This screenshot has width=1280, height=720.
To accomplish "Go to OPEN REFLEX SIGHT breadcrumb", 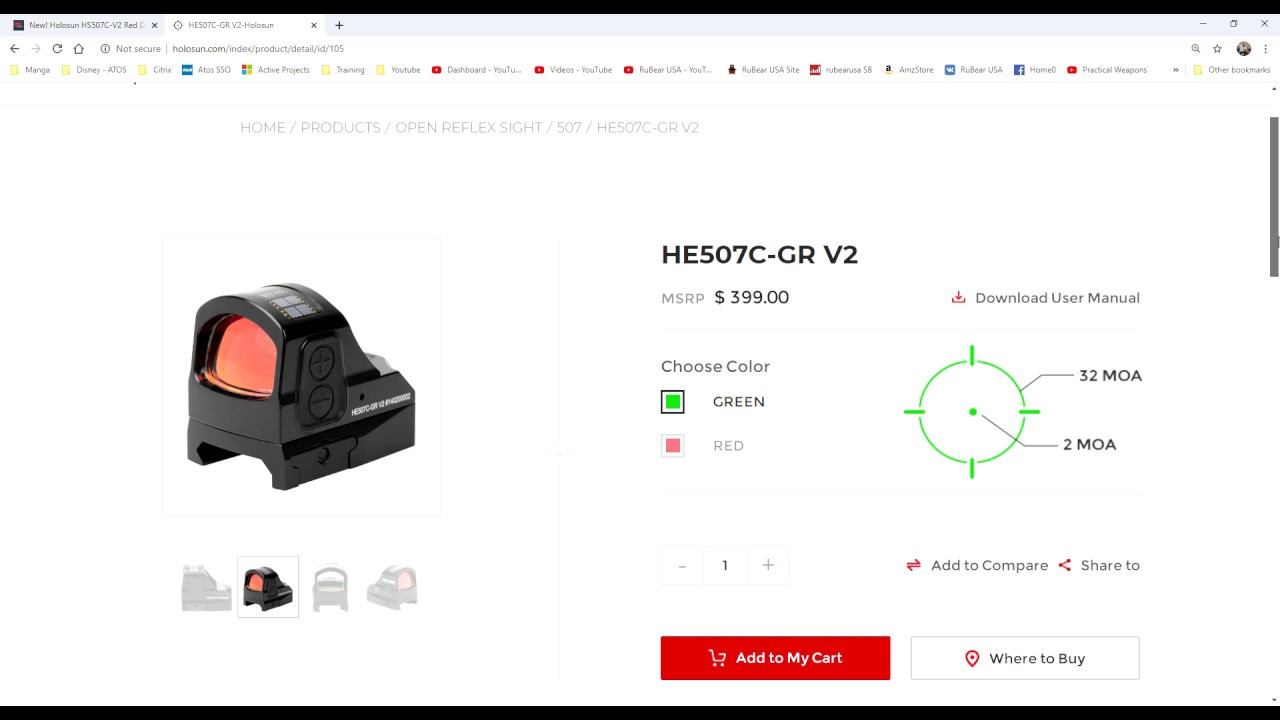I will pyautogui.click(x=468, y=128).
